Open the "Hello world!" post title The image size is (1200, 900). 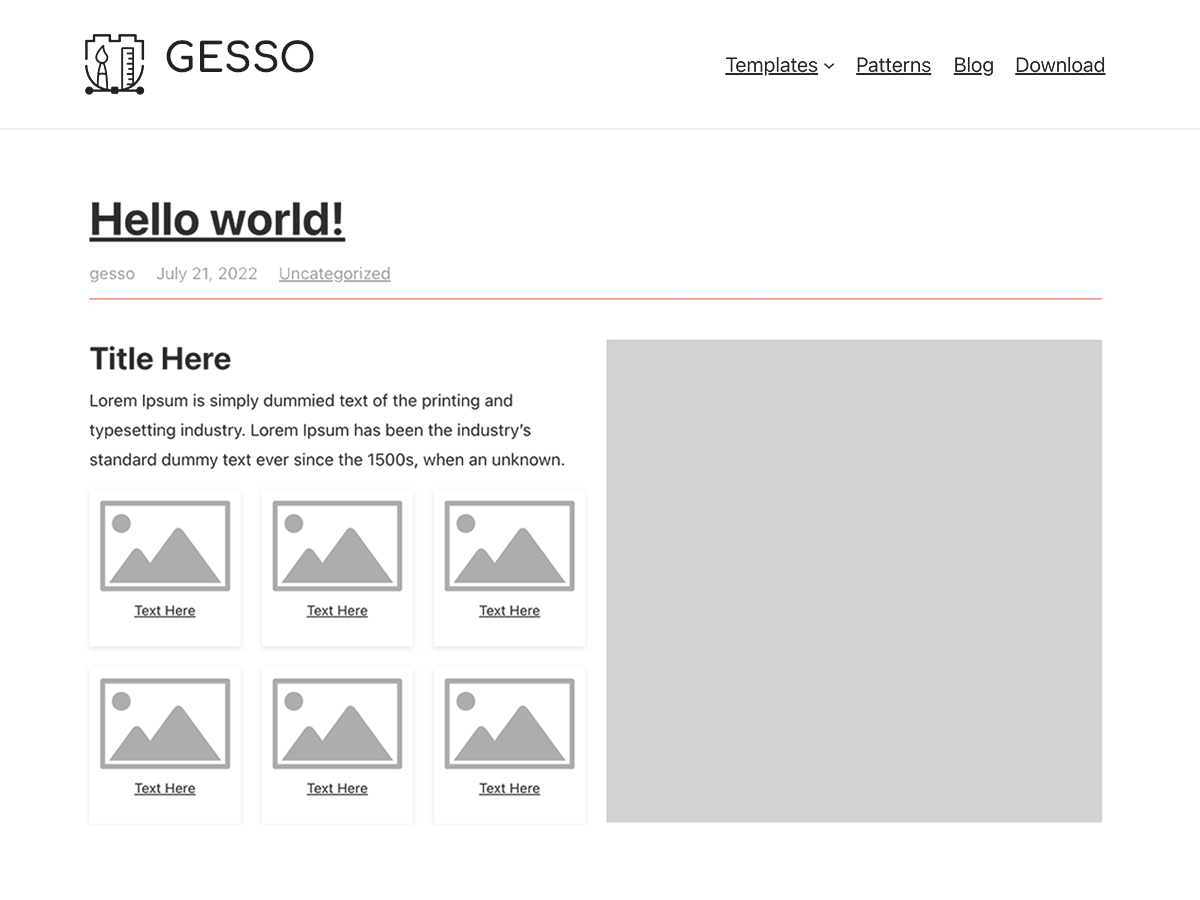tap(216, 219)
